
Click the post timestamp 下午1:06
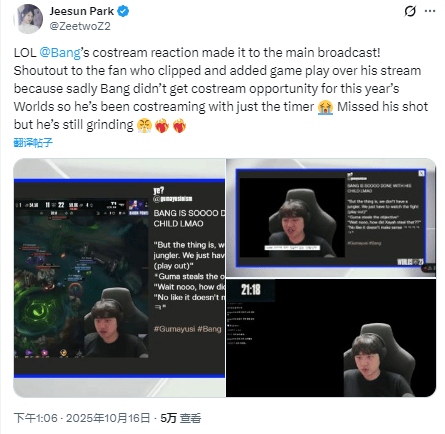coord(35,418)
